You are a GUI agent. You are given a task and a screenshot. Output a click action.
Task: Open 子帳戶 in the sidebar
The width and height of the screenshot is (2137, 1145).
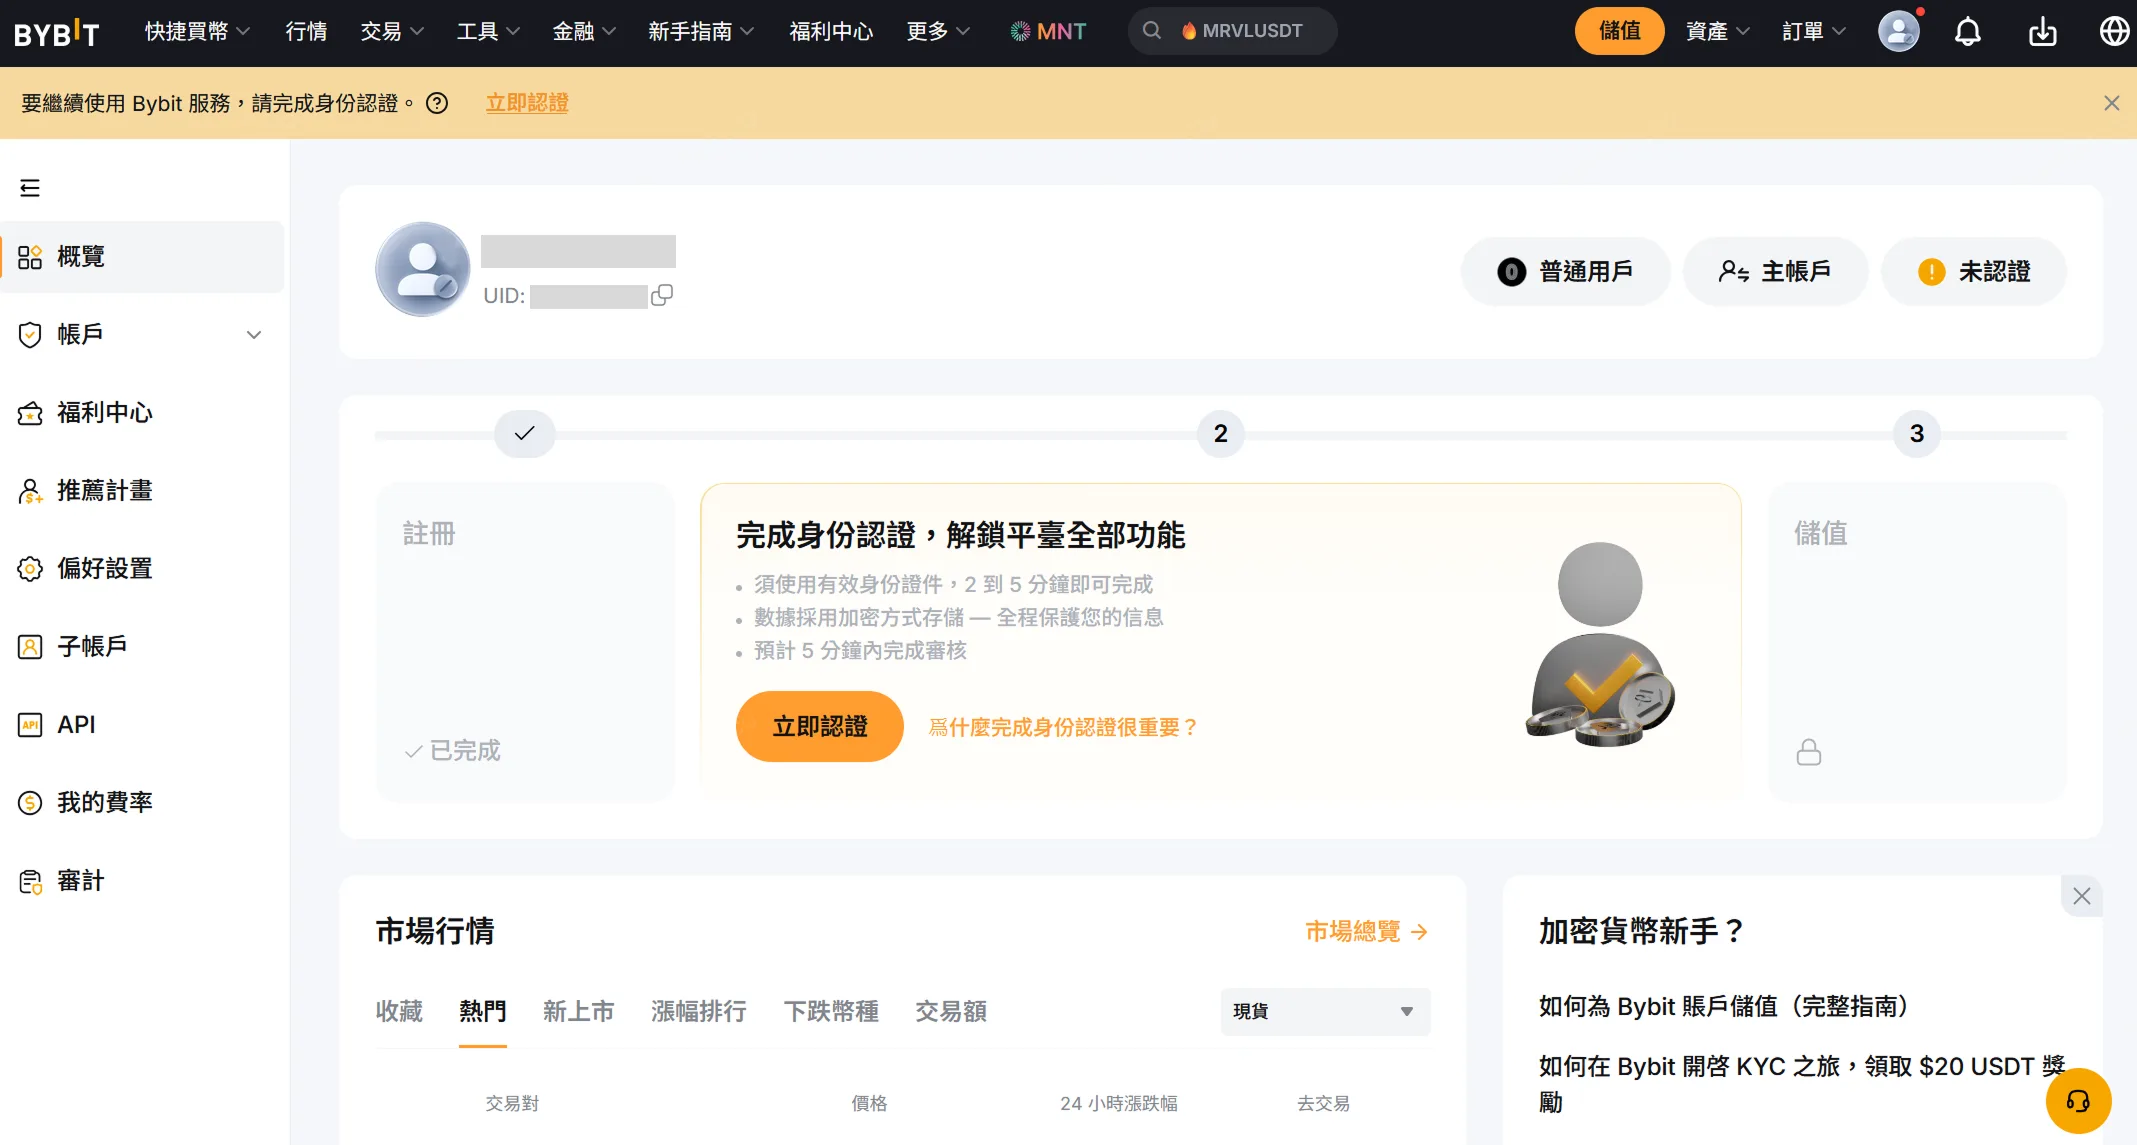pos(143,647)
